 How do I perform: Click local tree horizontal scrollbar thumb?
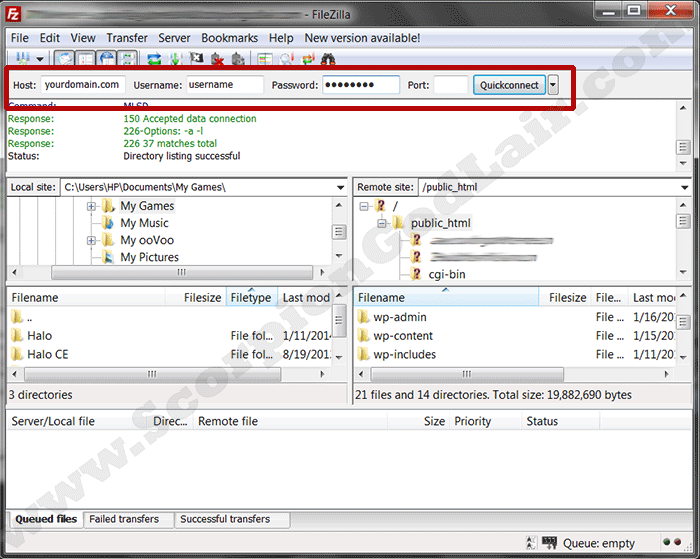(x=182, y=272)
